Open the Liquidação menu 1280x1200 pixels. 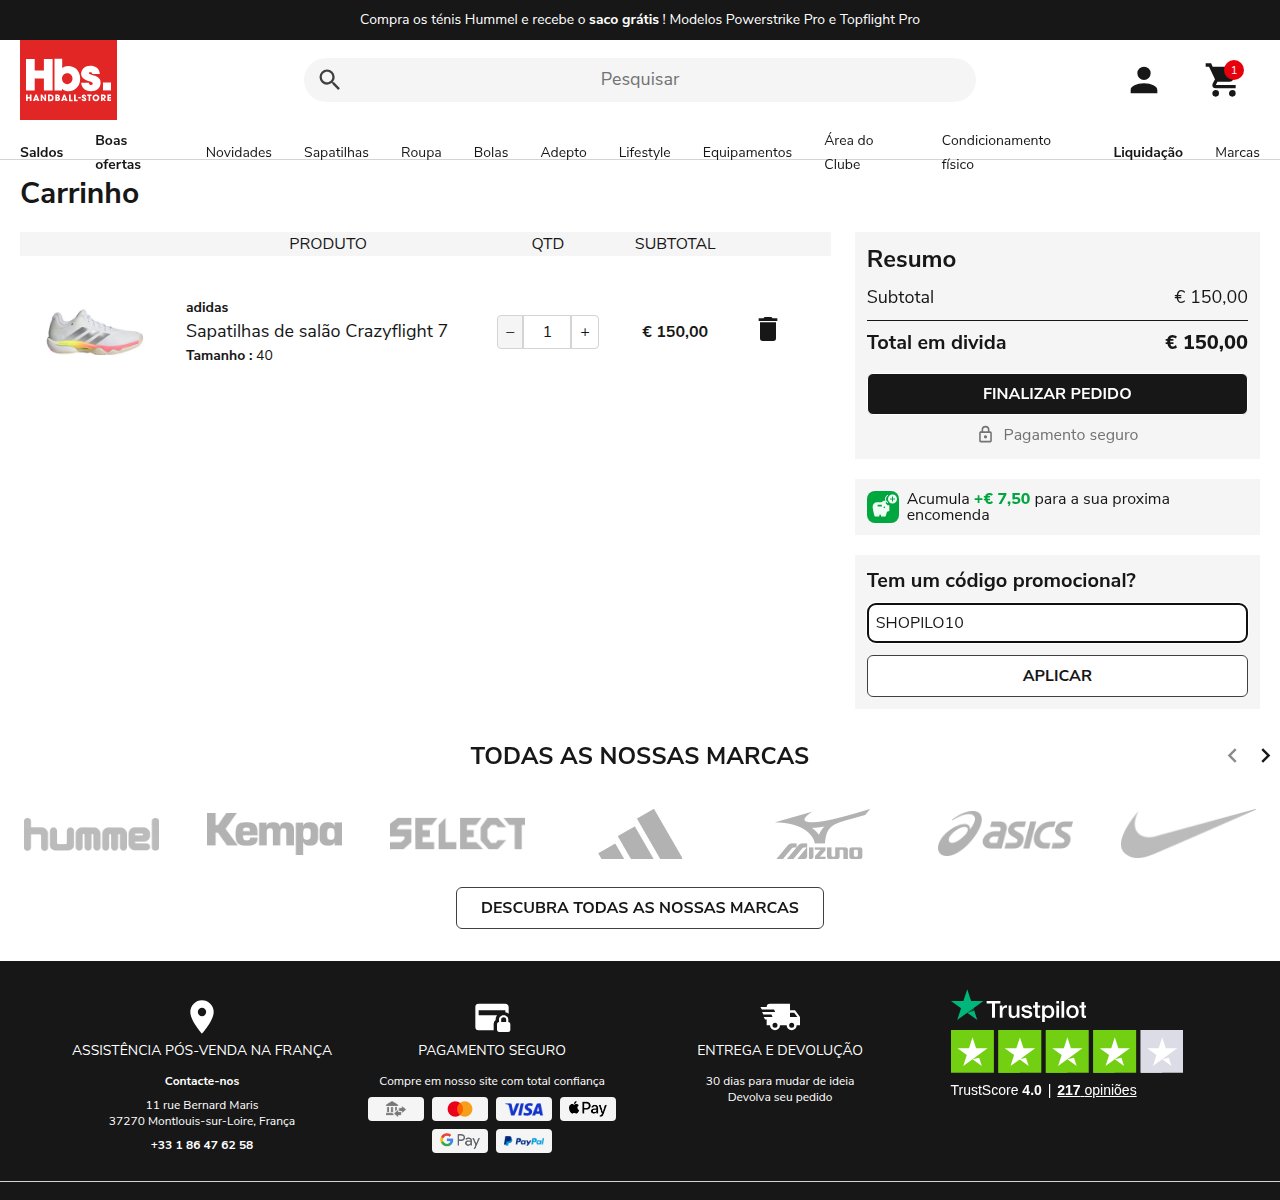(x=1148, y=152)
